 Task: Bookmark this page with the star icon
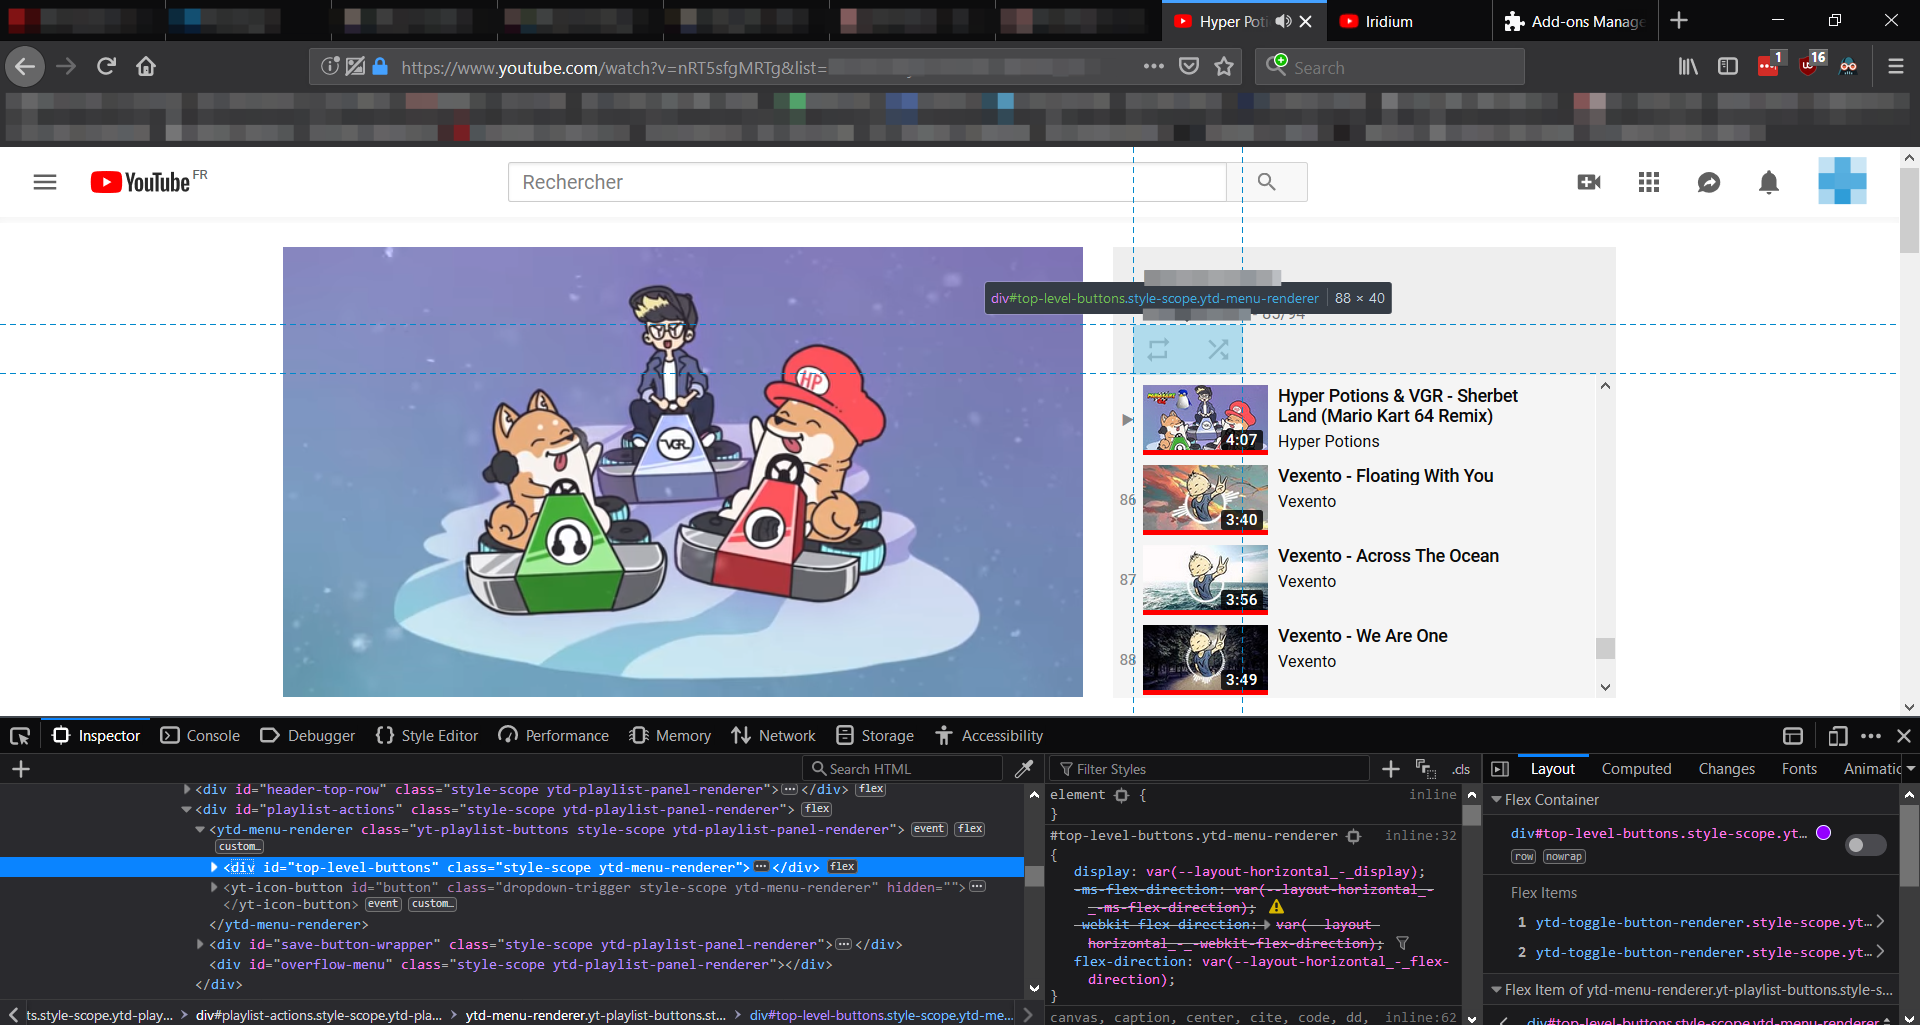click(1224, 67)
